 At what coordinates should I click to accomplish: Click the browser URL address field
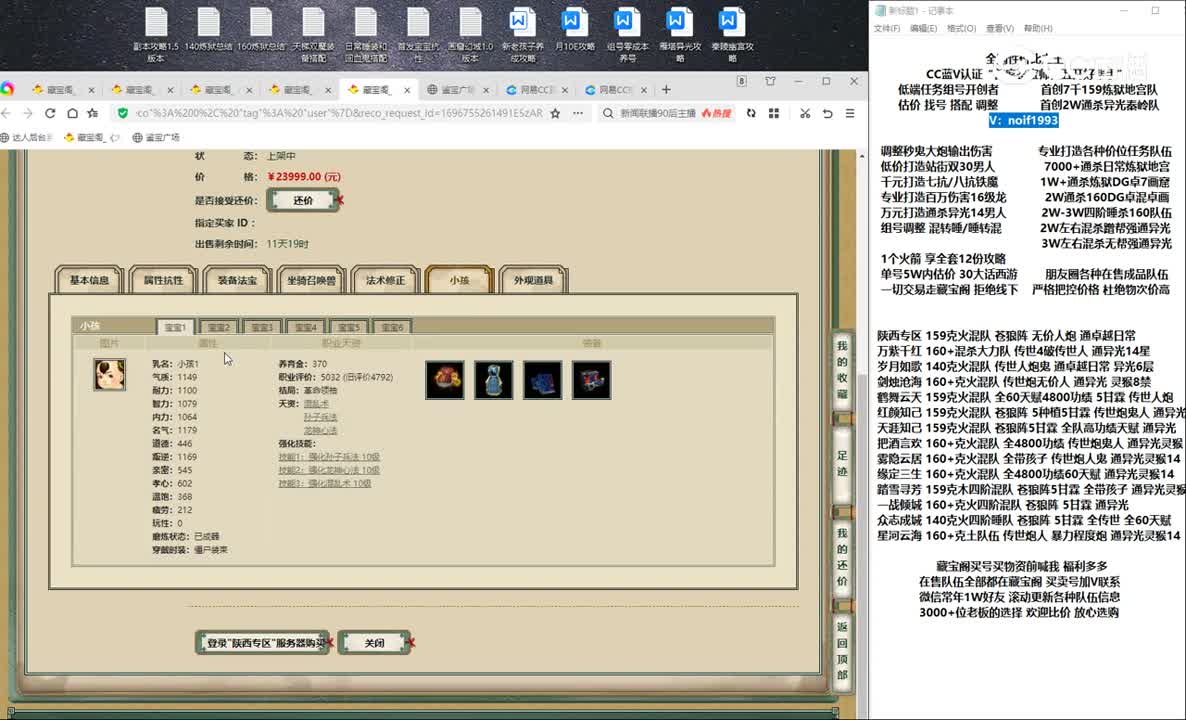point(339,113)
